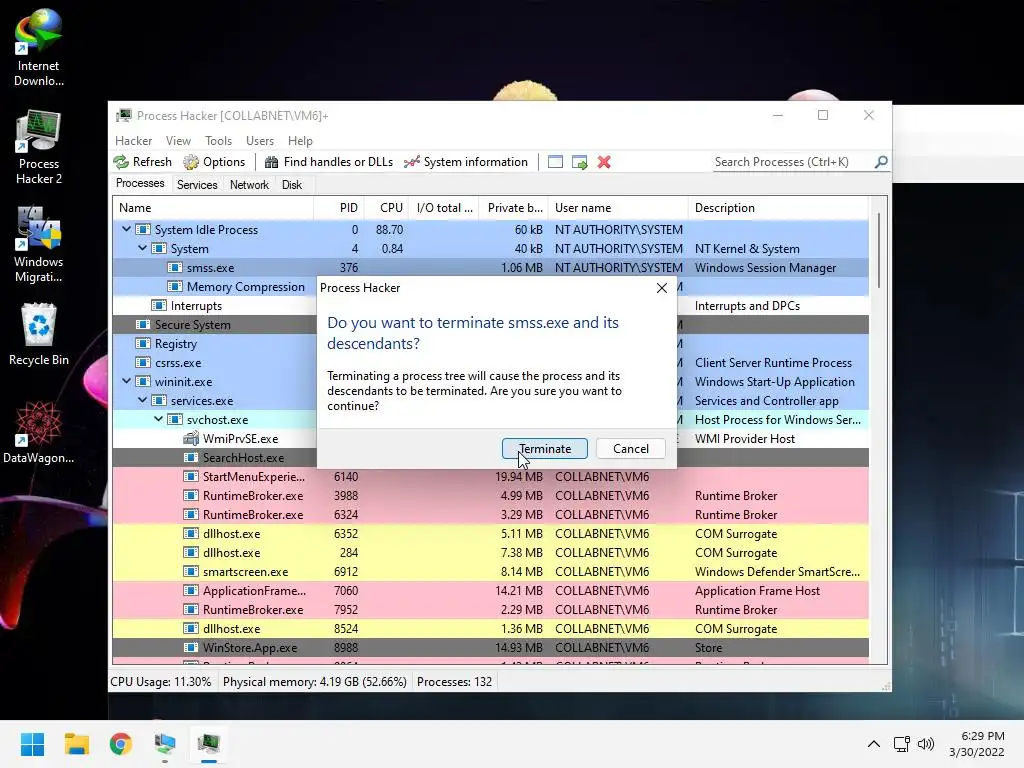This screenshot has height=768, width=1024.
Task: Click the csrss.exe process icon
Action: coord(142,362)
